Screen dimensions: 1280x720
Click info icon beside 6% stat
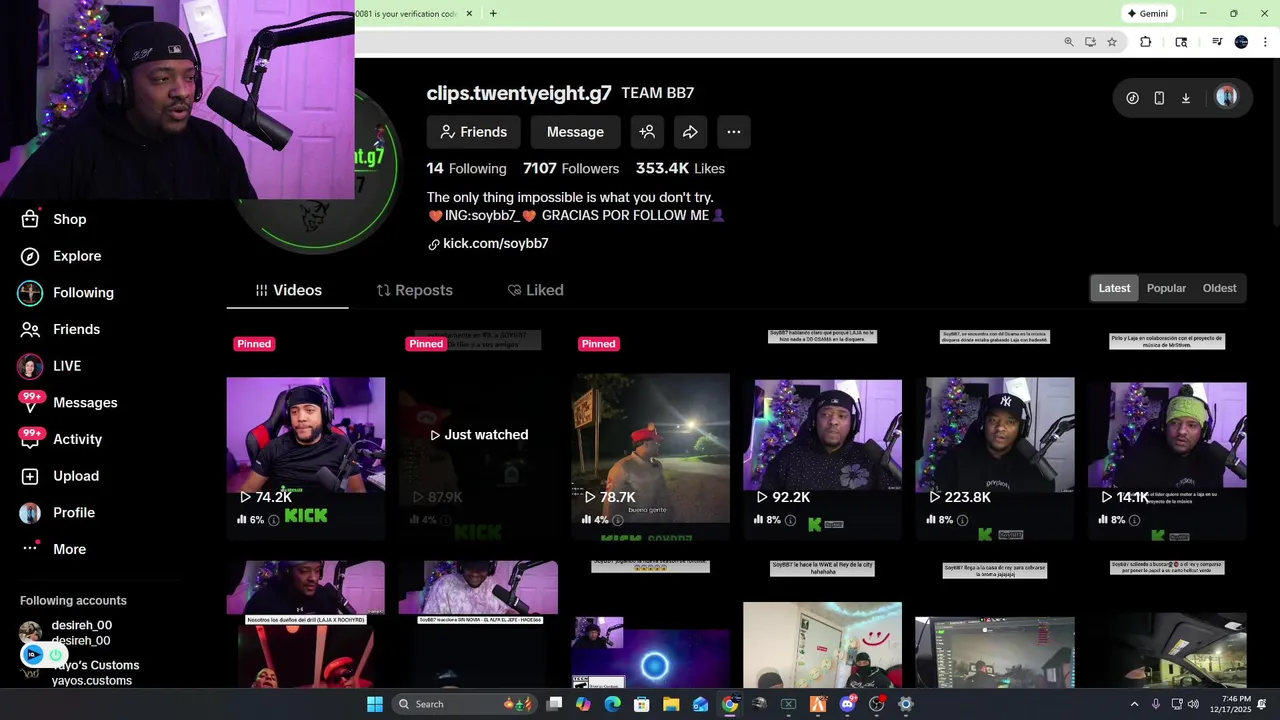(x=274, y=520)
